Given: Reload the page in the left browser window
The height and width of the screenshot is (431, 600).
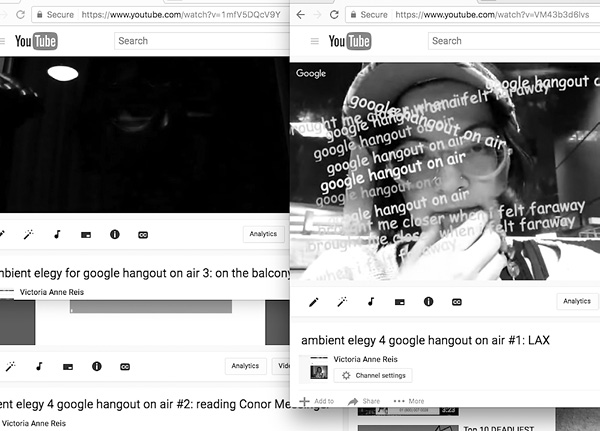Looking at the screenshot, I should [x=20, y=15].
